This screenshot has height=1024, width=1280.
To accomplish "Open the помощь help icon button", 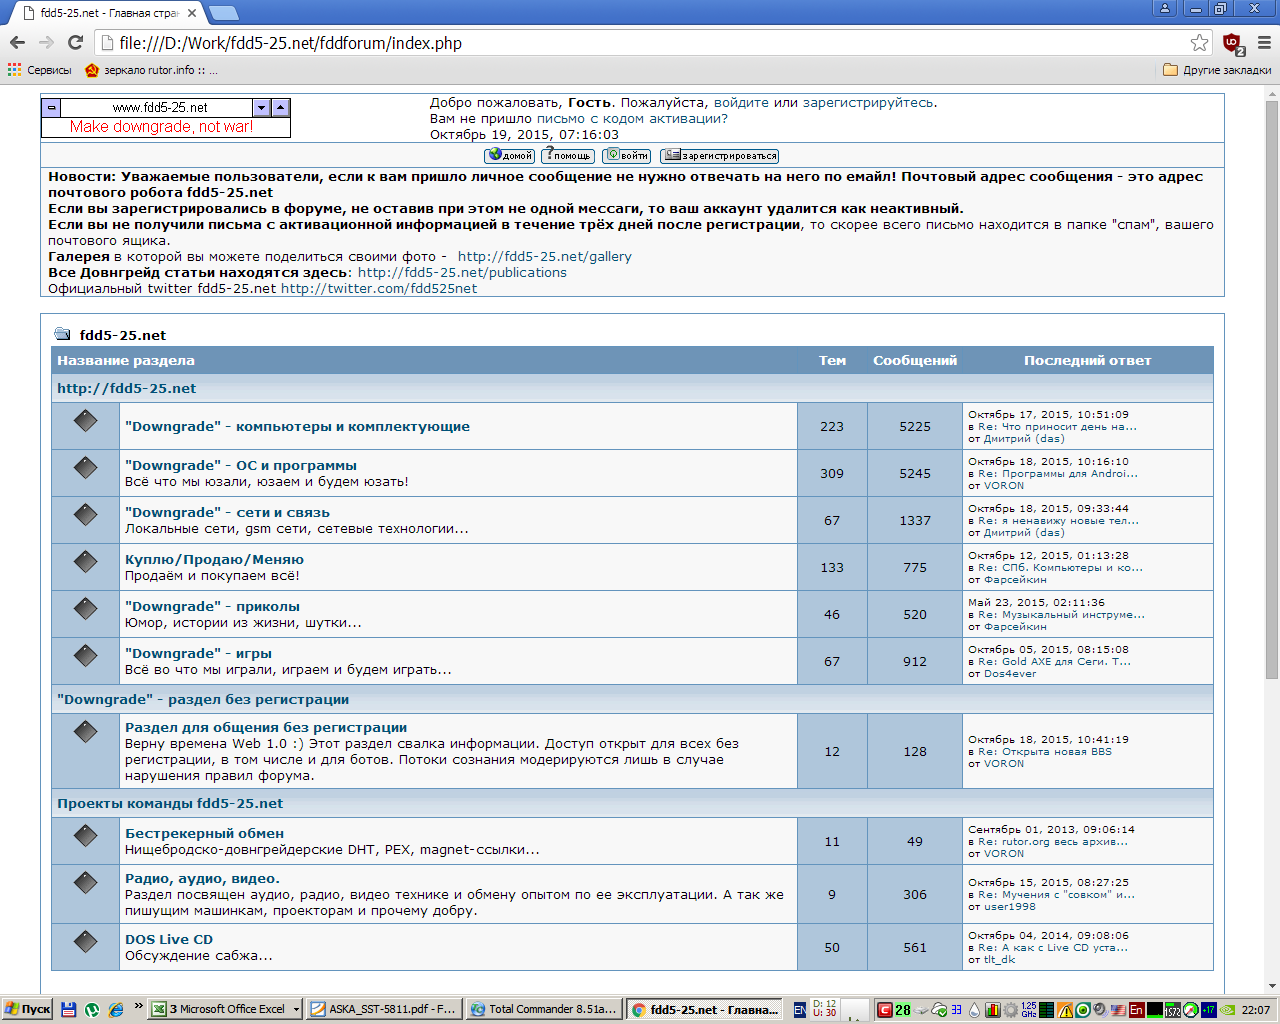I will 568,156.
